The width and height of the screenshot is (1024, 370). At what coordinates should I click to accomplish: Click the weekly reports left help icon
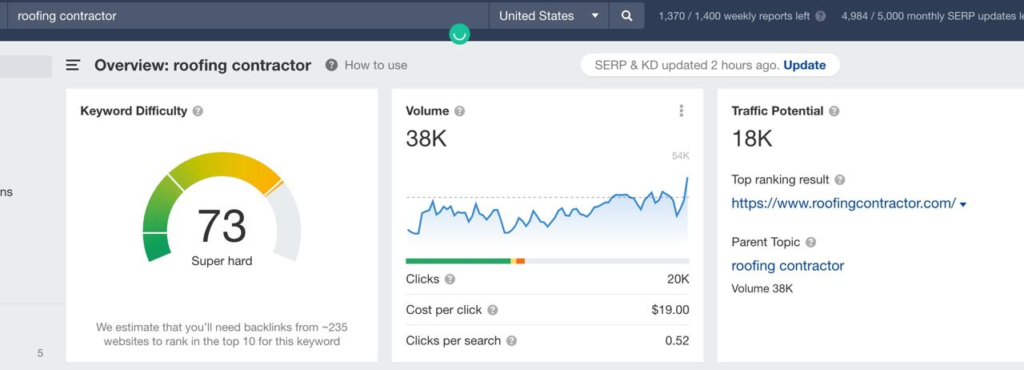point(821,16)
